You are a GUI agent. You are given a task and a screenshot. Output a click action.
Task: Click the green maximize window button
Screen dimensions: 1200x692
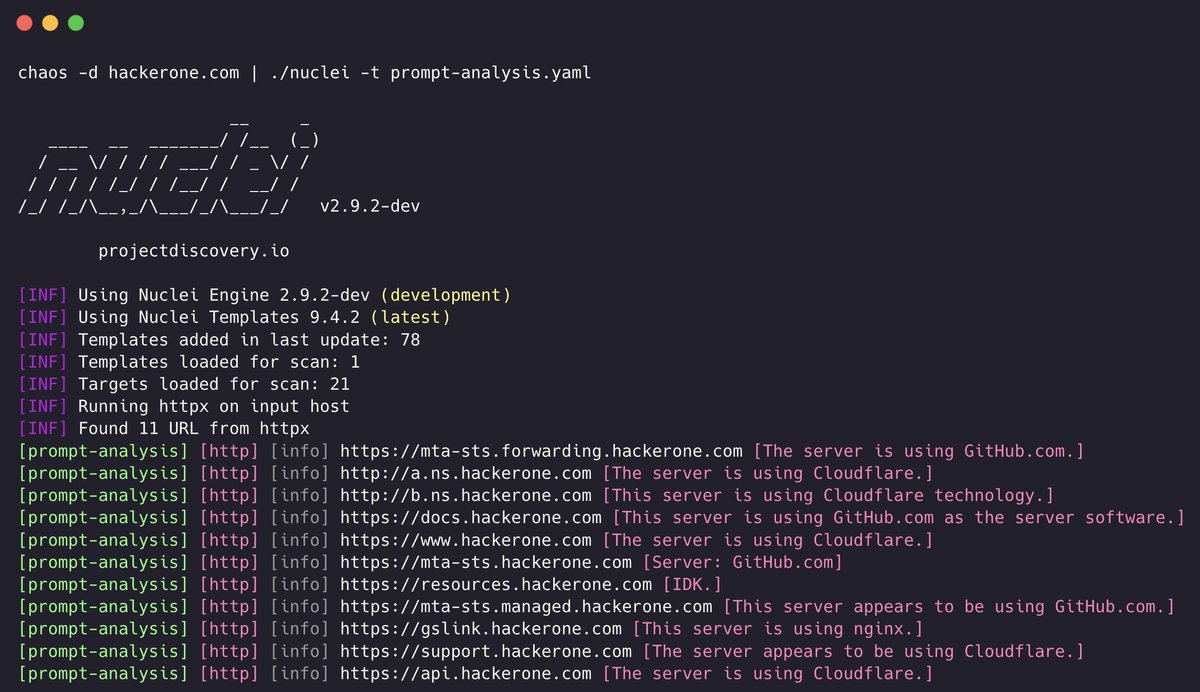(76, 22)
